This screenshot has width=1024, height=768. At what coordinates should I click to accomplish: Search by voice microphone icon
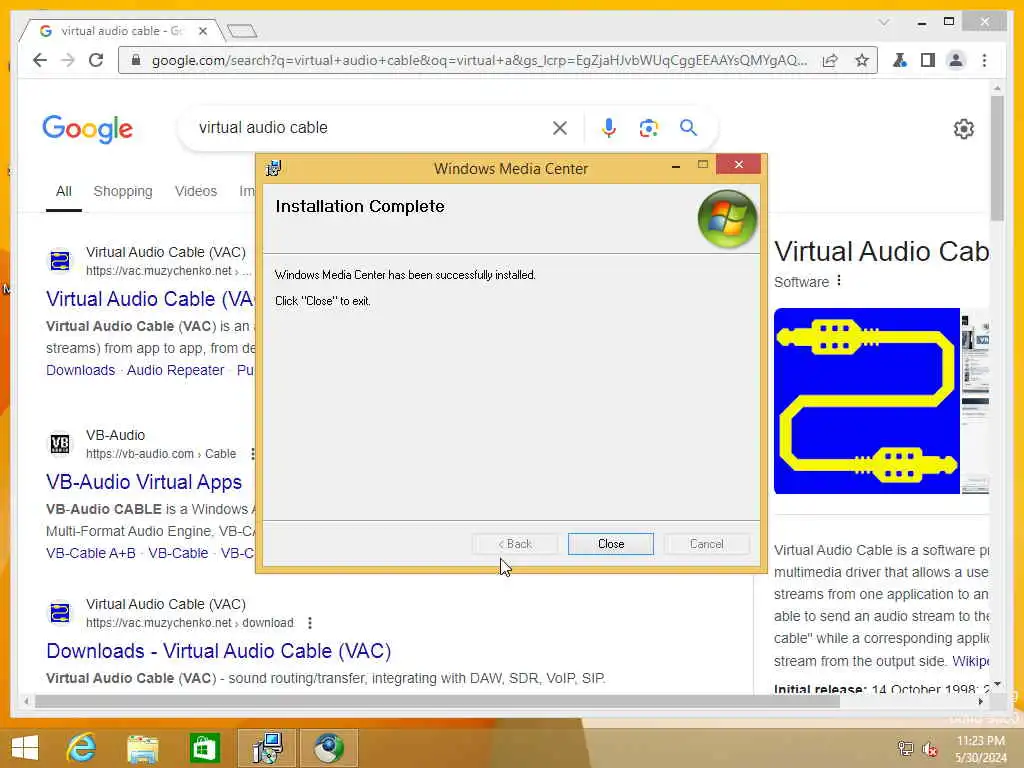[x=609, y=128]
